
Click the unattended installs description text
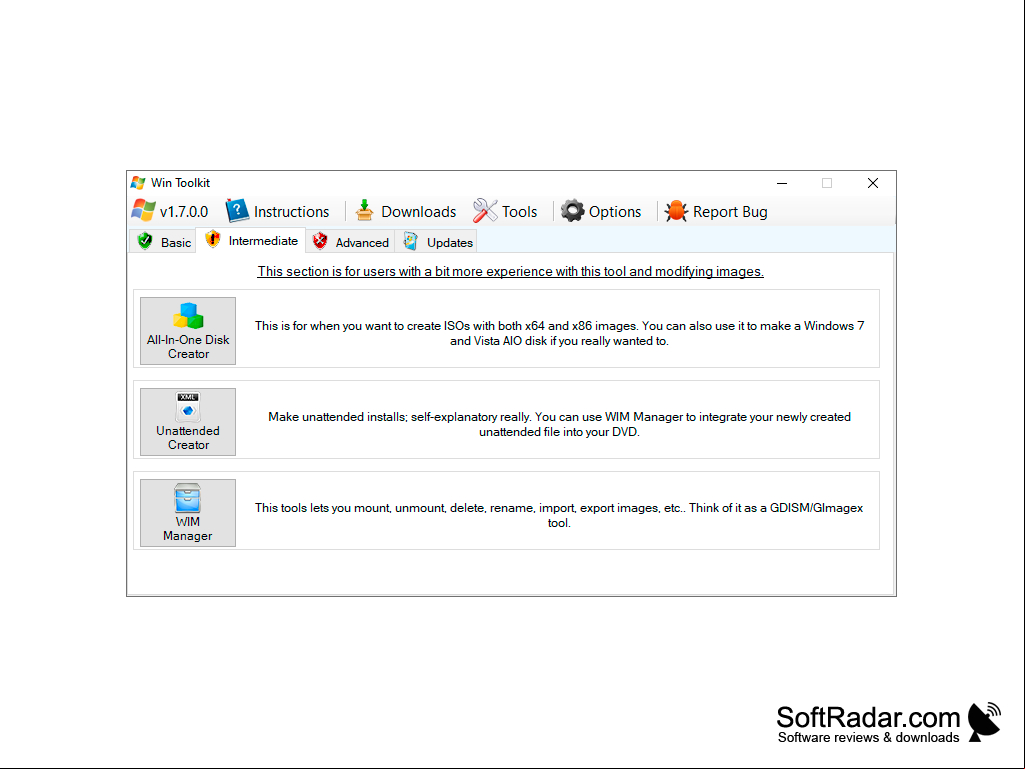(559, 424)
